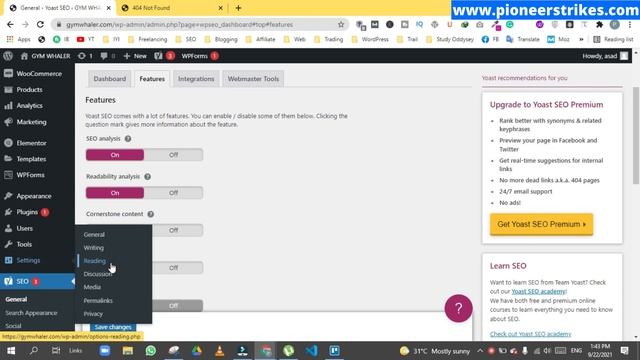Open Blogging bookmark folder
This screenshot has width=640, height=360.
click(221, 39)
